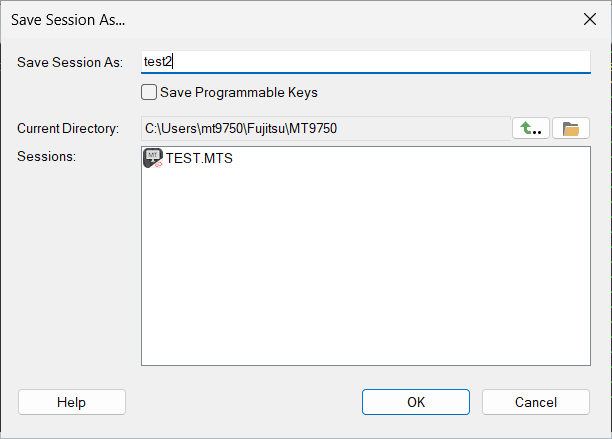This screenshot has width=612, height=439.
Task: Click the Sessions: label
Action: point(46,156)
